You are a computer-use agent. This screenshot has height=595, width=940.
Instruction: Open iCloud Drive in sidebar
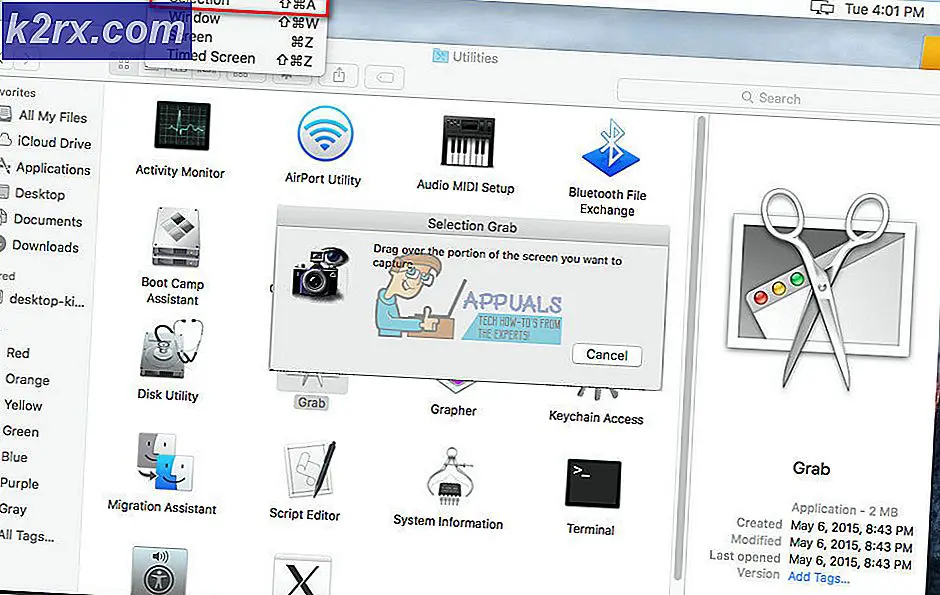pyautogui.click(x=54, y=142)
